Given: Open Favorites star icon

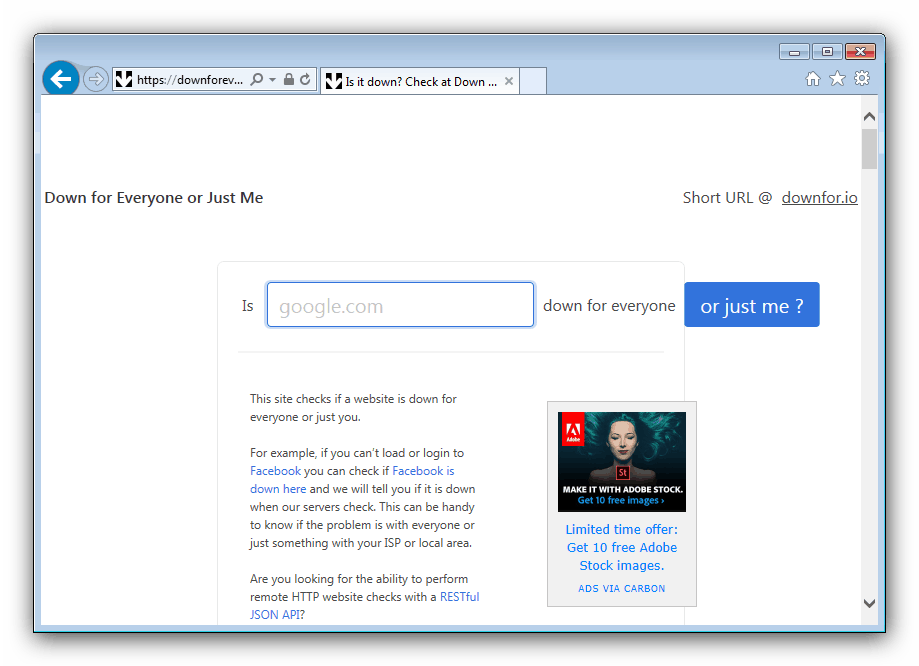Looking at the screenshot, I should tap(838, 79).
